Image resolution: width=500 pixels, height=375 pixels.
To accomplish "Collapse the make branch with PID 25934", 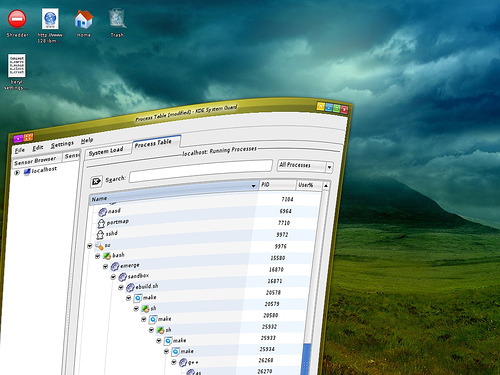I will [x=166, y=351].
